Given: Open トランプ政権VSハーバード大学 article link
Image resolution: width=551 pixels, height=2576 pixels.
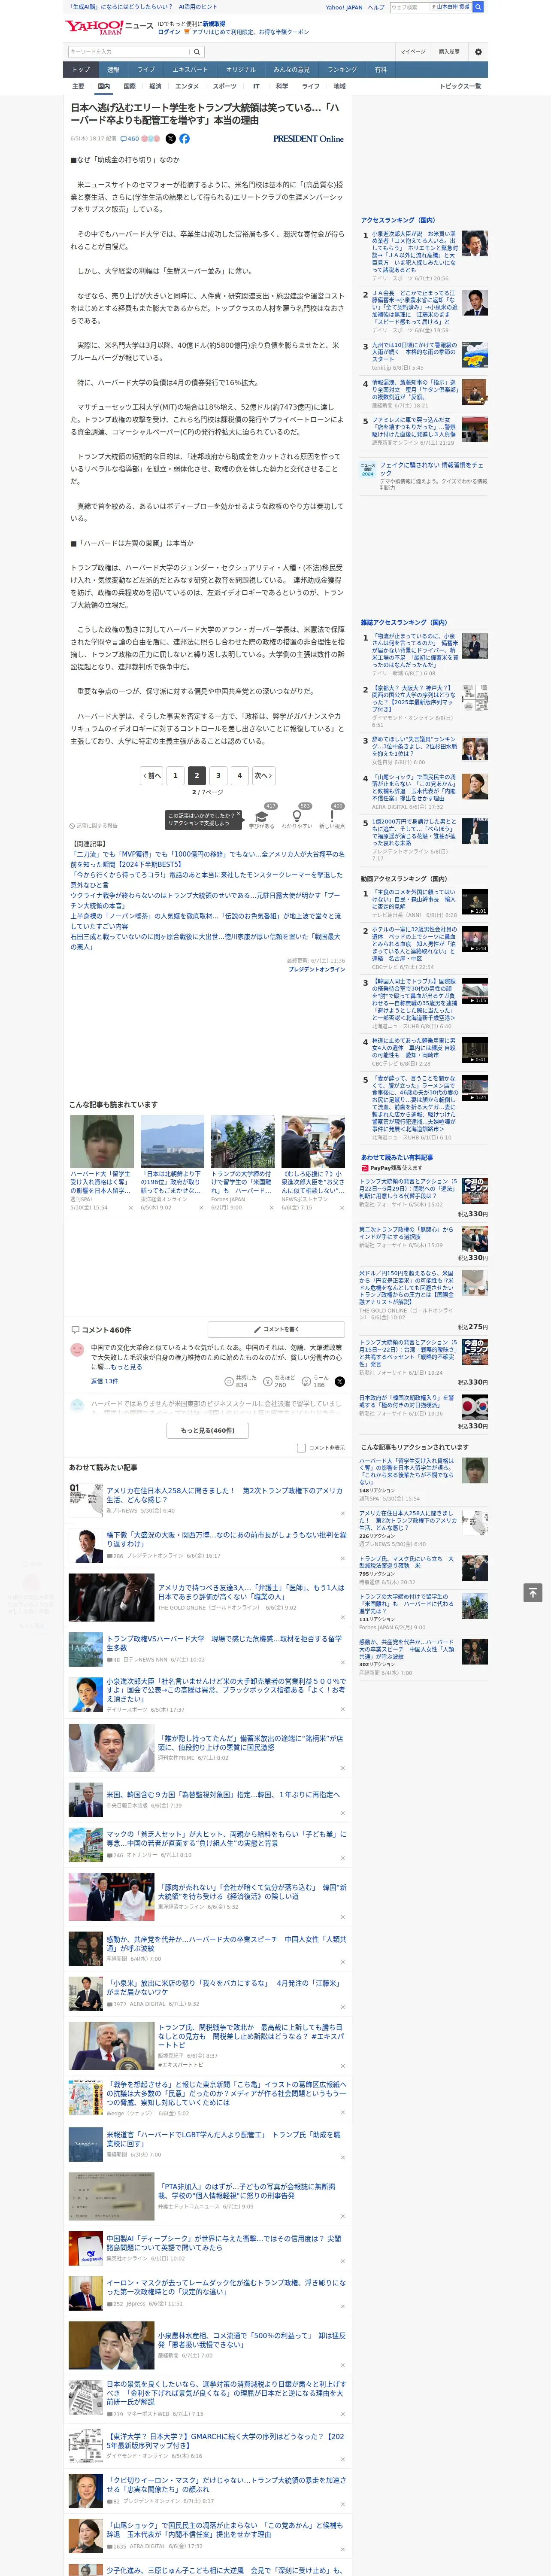Looking at the screenshot, I should [224, 1643].
